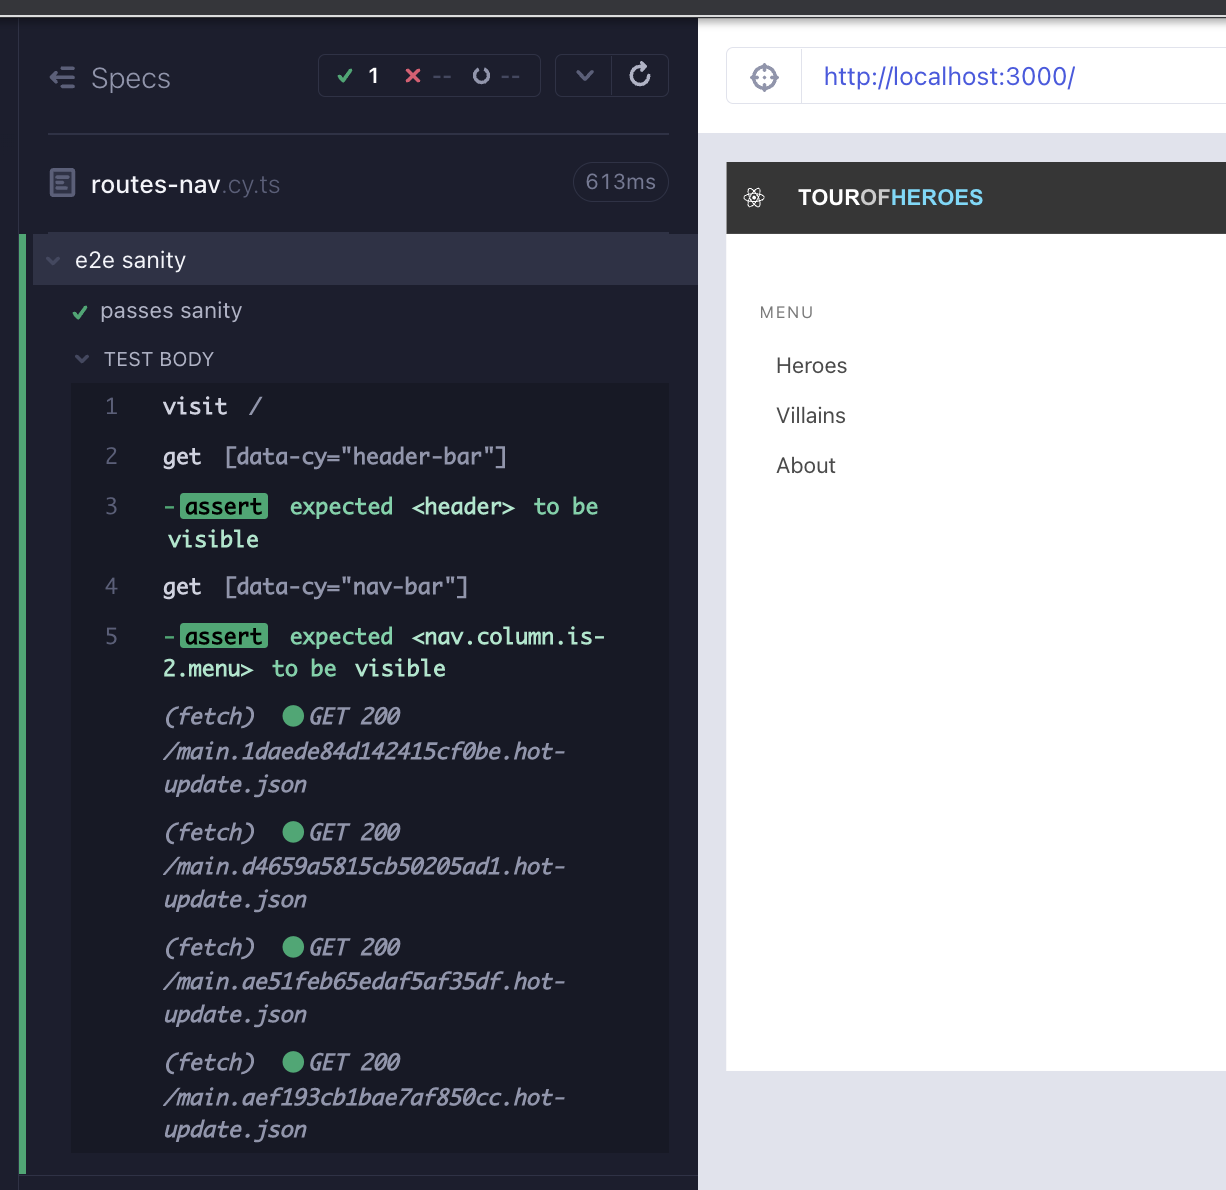Click the http://localhost:3000/ URL field
Image resolution: width=1226 pixels, height=1190 pixels.
click(1013, 76)
